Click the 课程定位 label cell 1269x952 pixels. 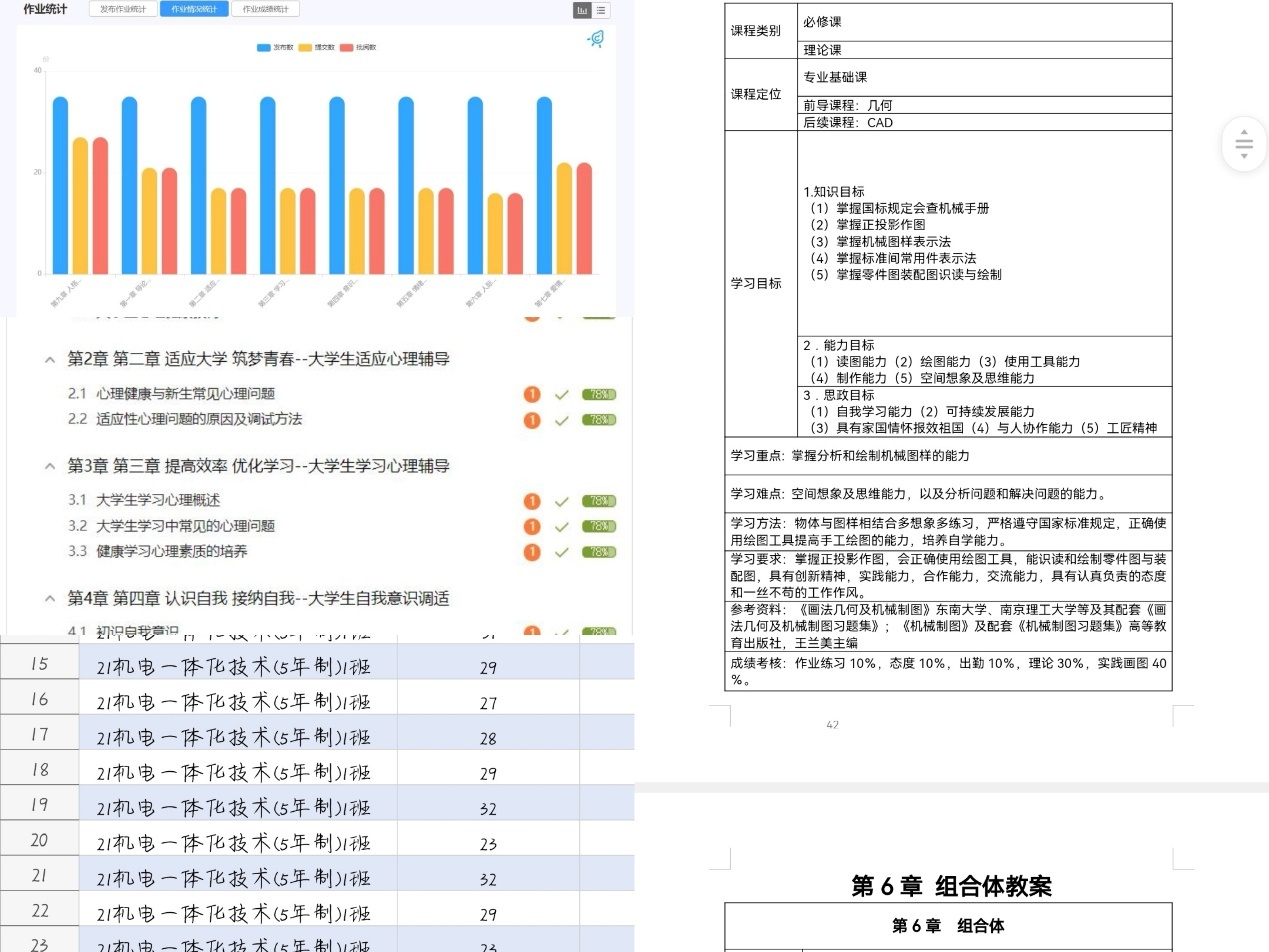(x=761, y=94)
